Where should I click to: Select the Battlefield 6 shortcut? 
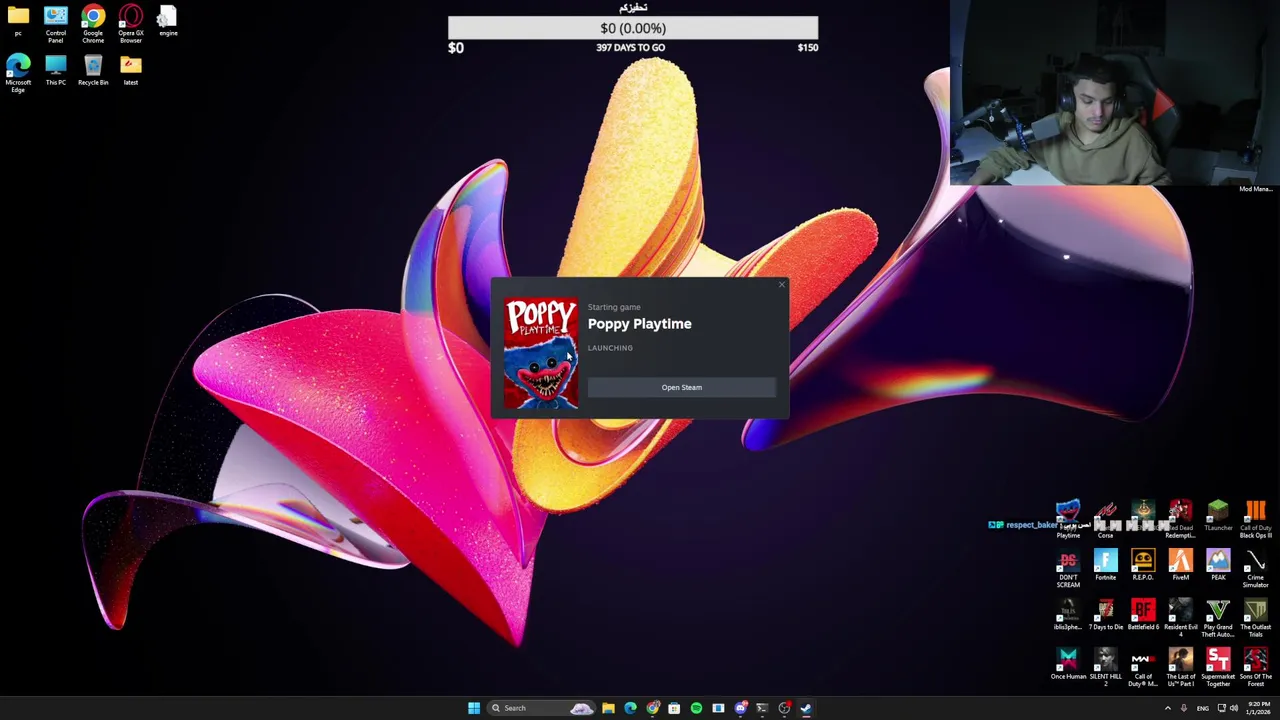coord(1143,616)
